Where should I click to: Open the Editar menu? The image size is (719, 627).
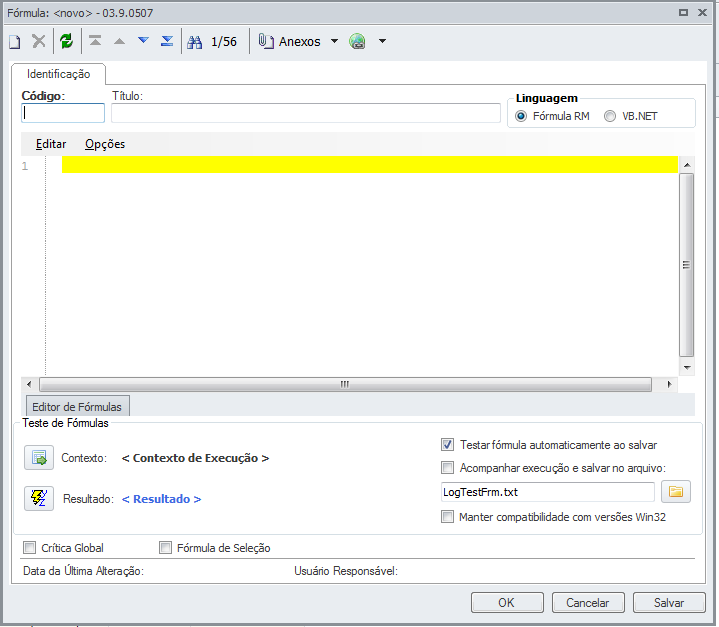pyautogui.click(x=51, y=144)
